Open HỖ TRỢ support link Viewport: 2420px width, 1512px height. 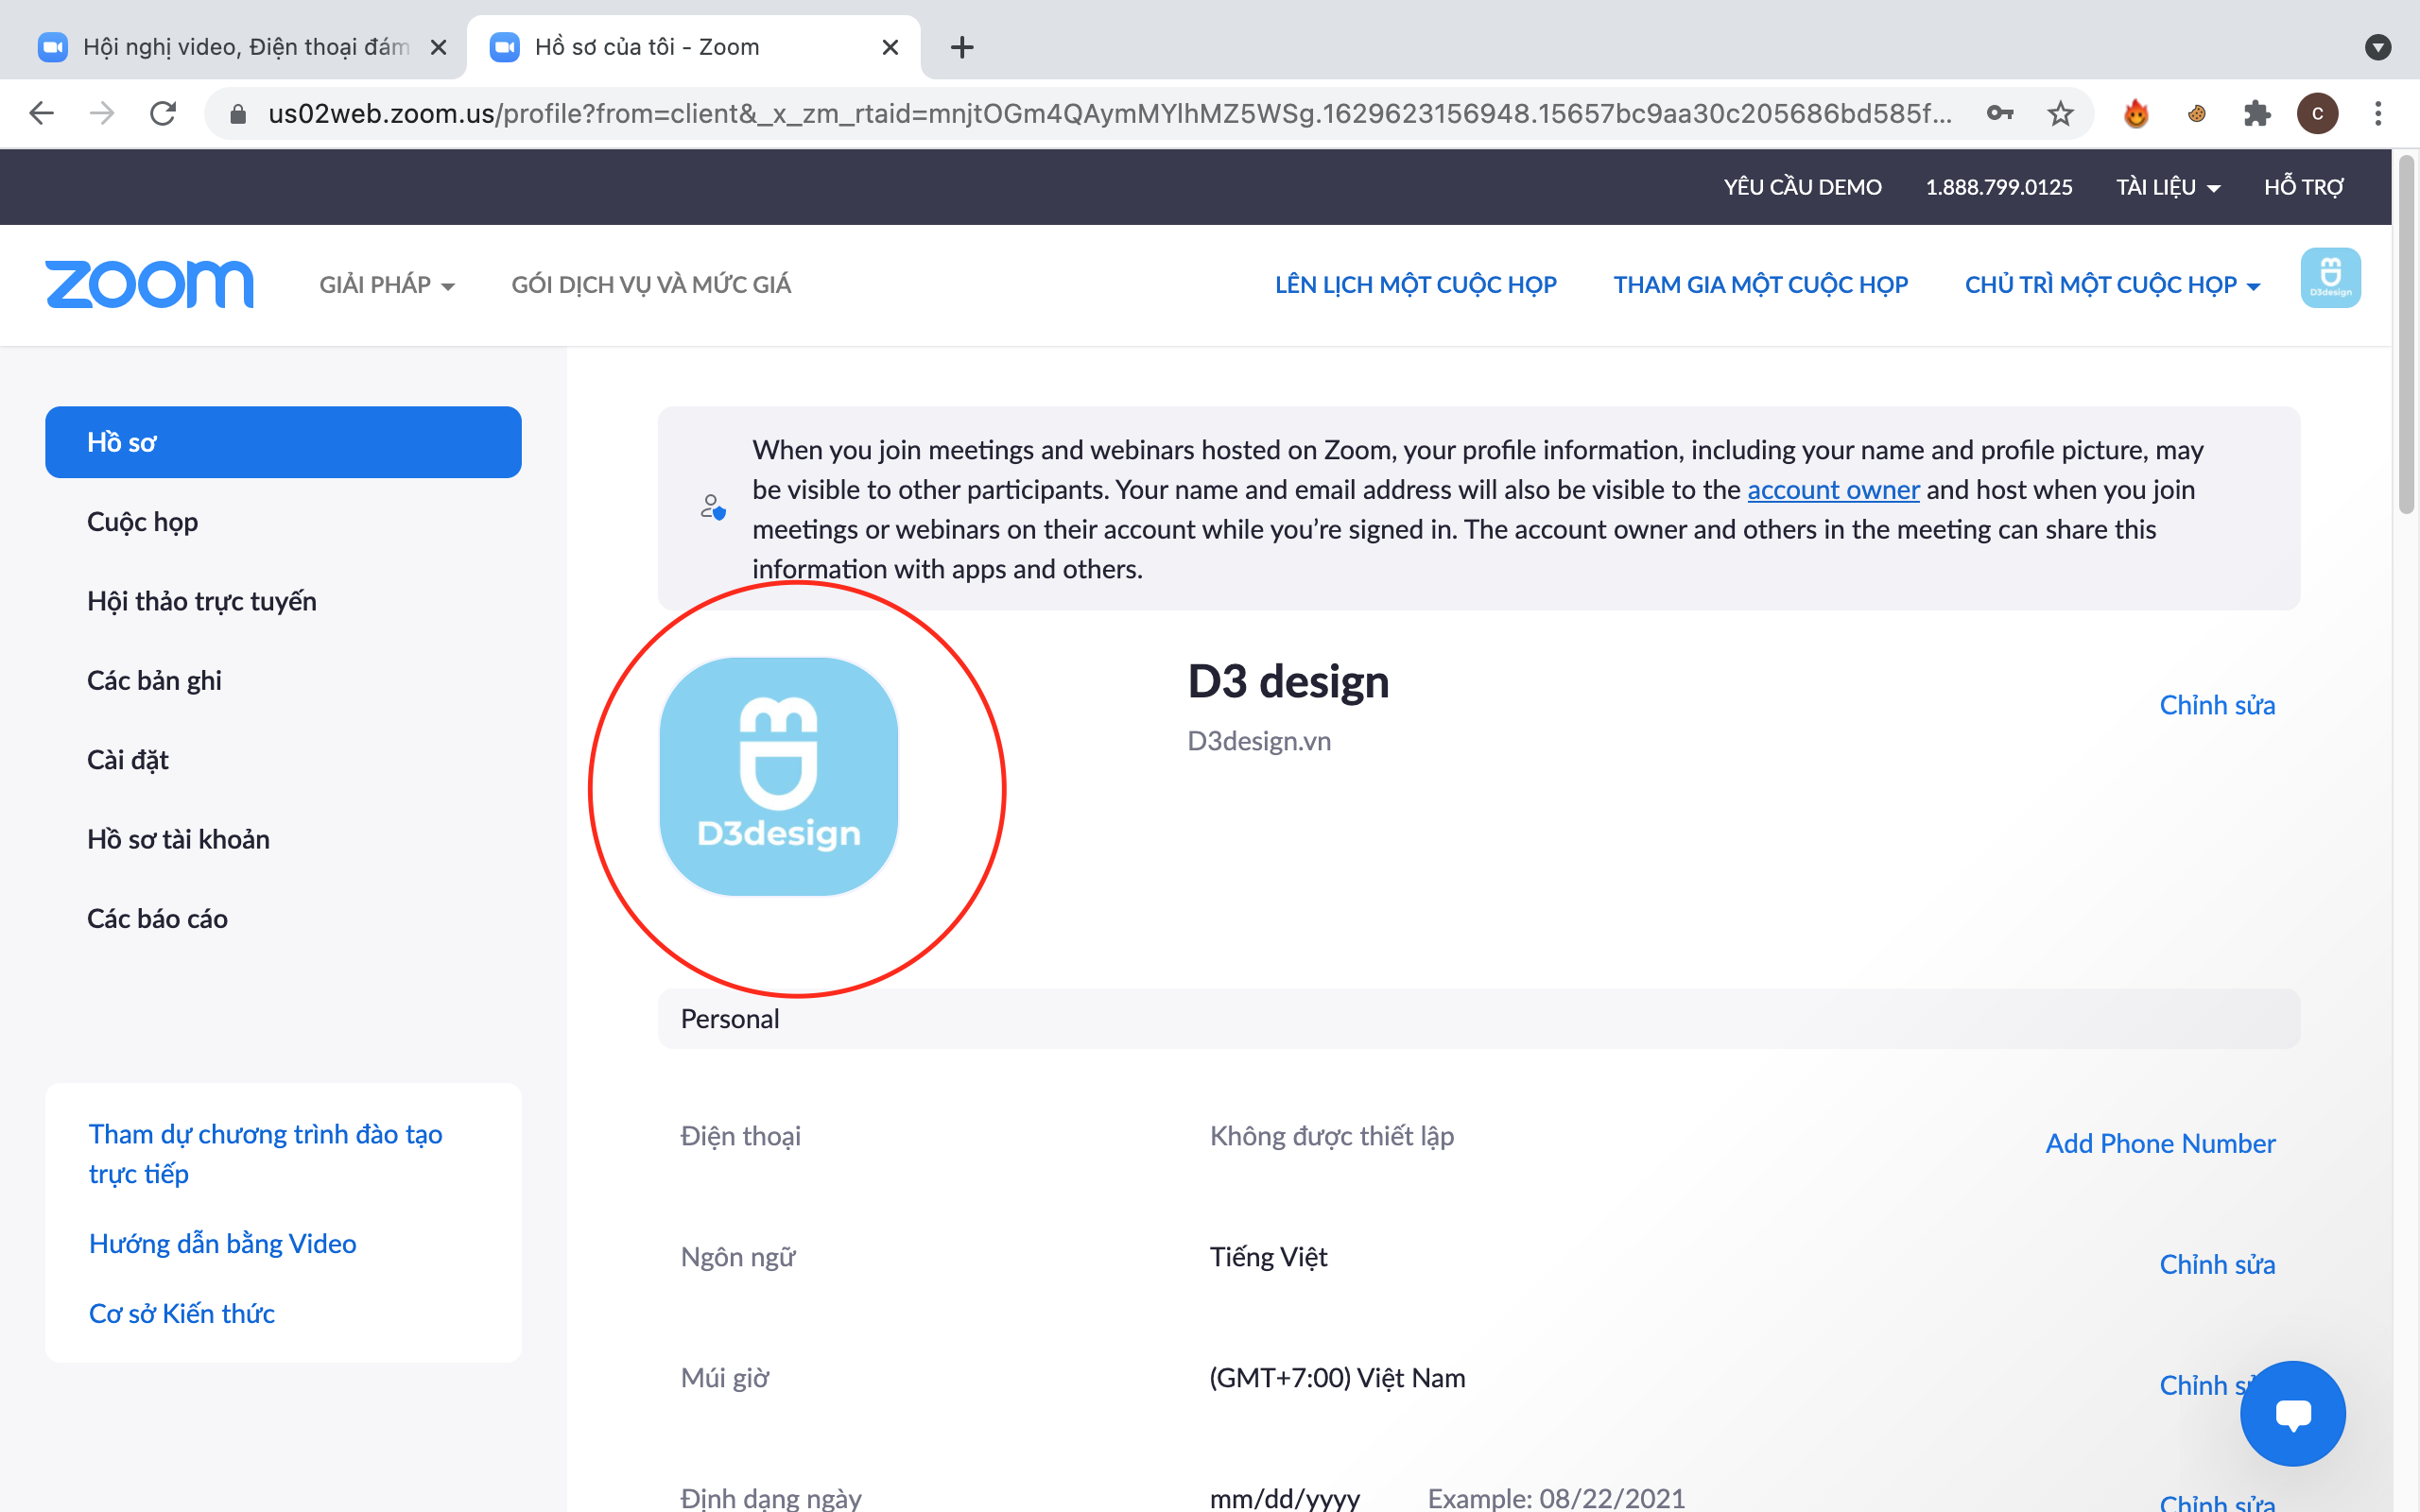click(x=2303, y=187)
